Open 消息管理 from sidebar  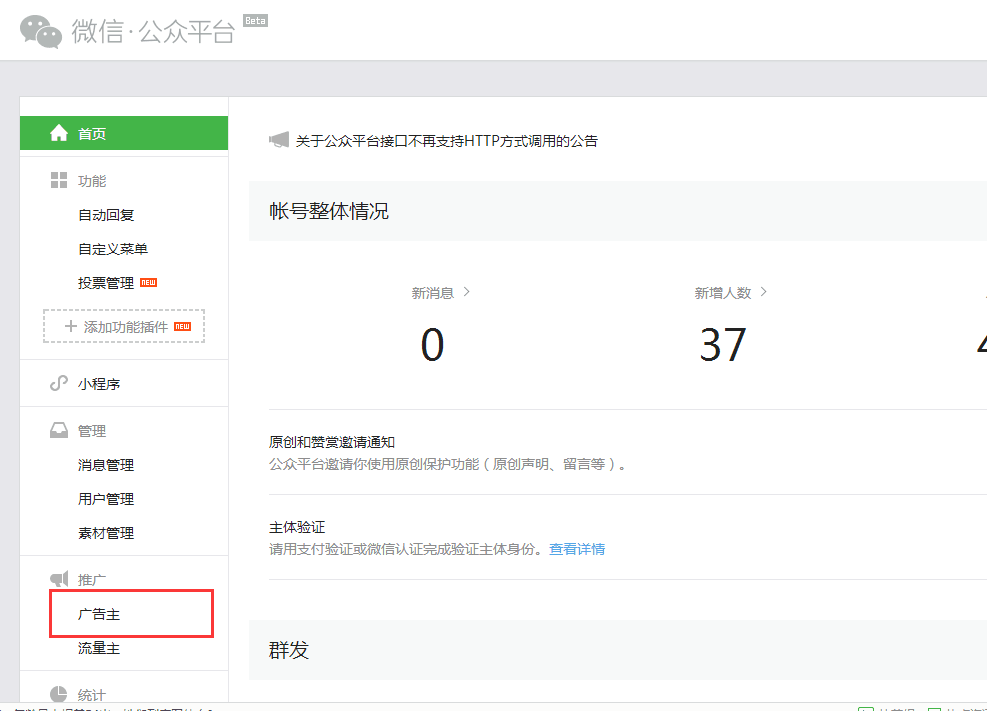click(x=106, y=465)
